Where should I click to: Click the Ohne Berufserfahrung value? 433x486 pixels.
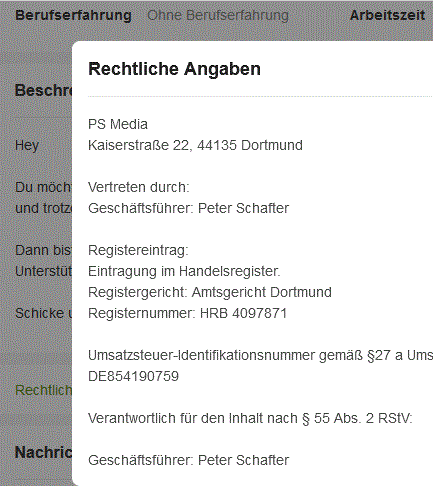(x=218, y=15)
